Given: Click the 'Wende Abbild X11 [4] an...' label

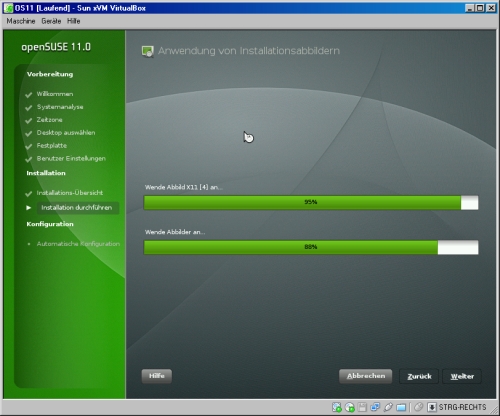Looking at the screenshot, I should 184,187.
